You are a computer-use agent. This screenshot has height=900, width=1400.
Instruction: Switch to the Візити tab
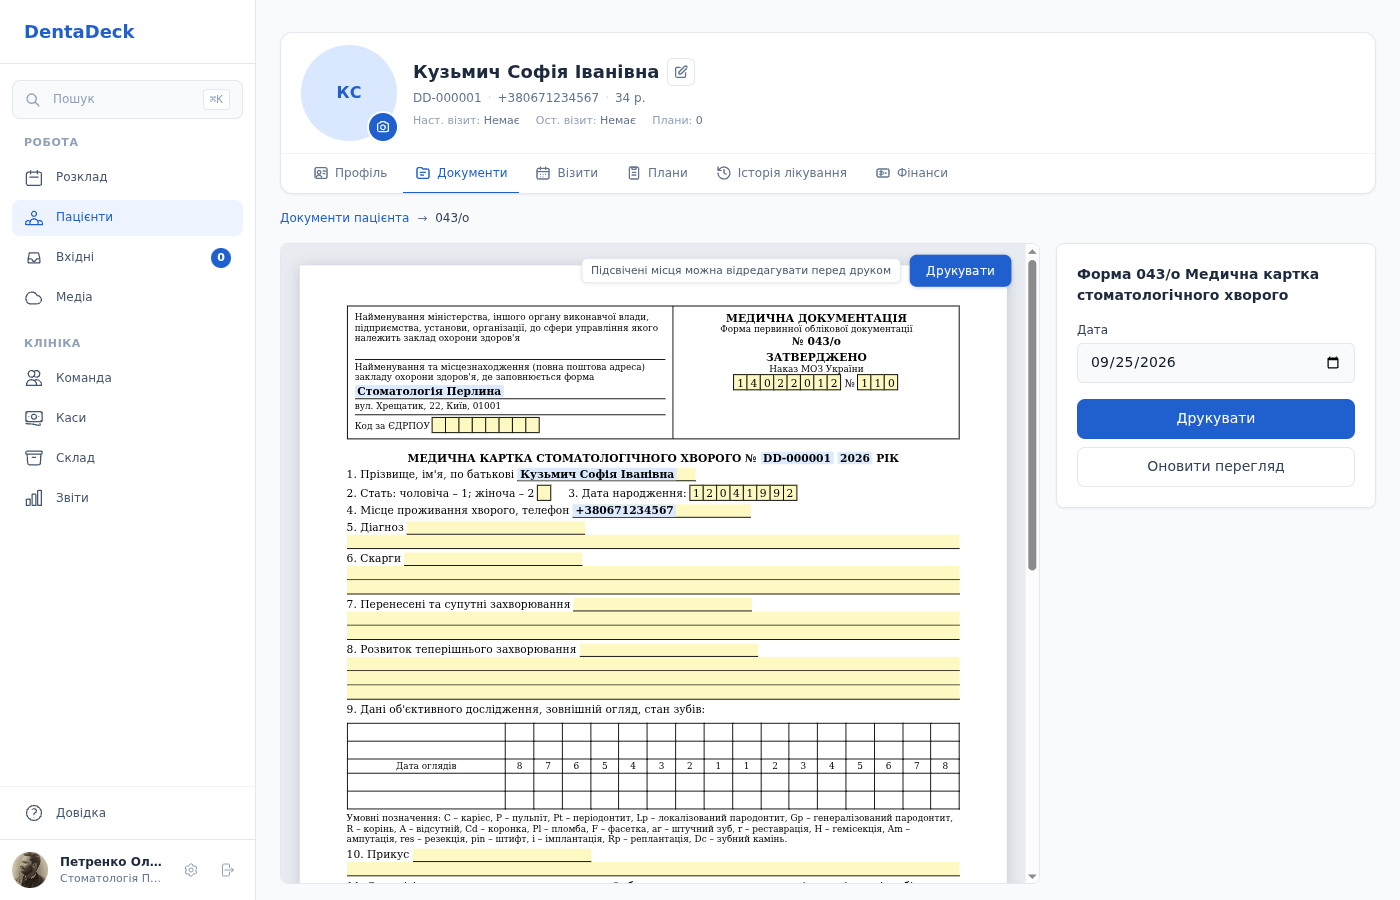(x=567, y=173)
